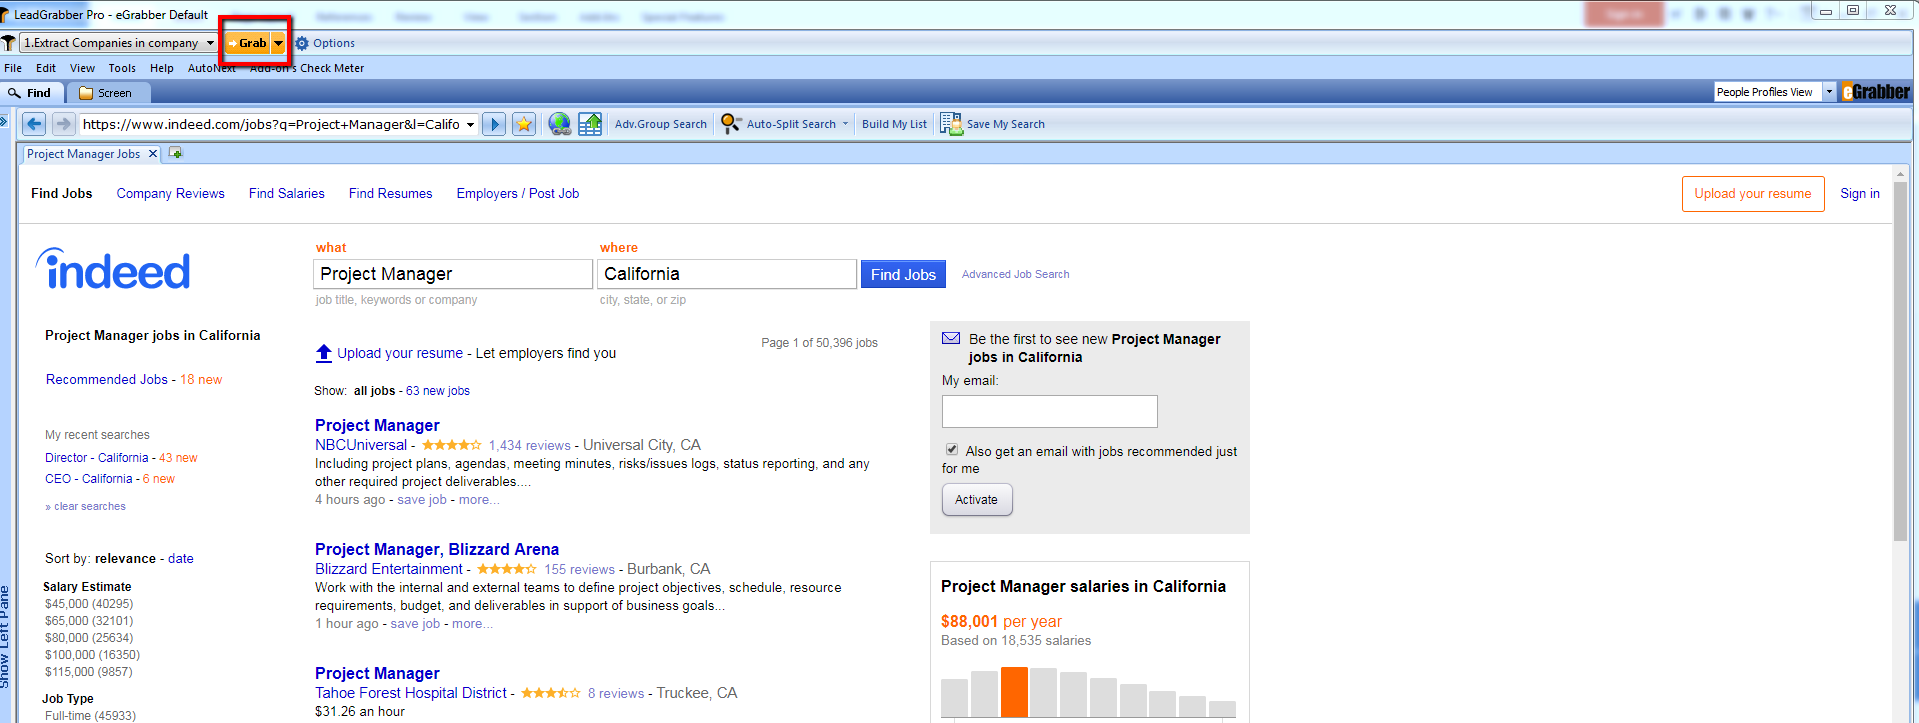Click the Auto-Split Search magnifier icon
The image size is (1919, 723).
pos(731,124)
